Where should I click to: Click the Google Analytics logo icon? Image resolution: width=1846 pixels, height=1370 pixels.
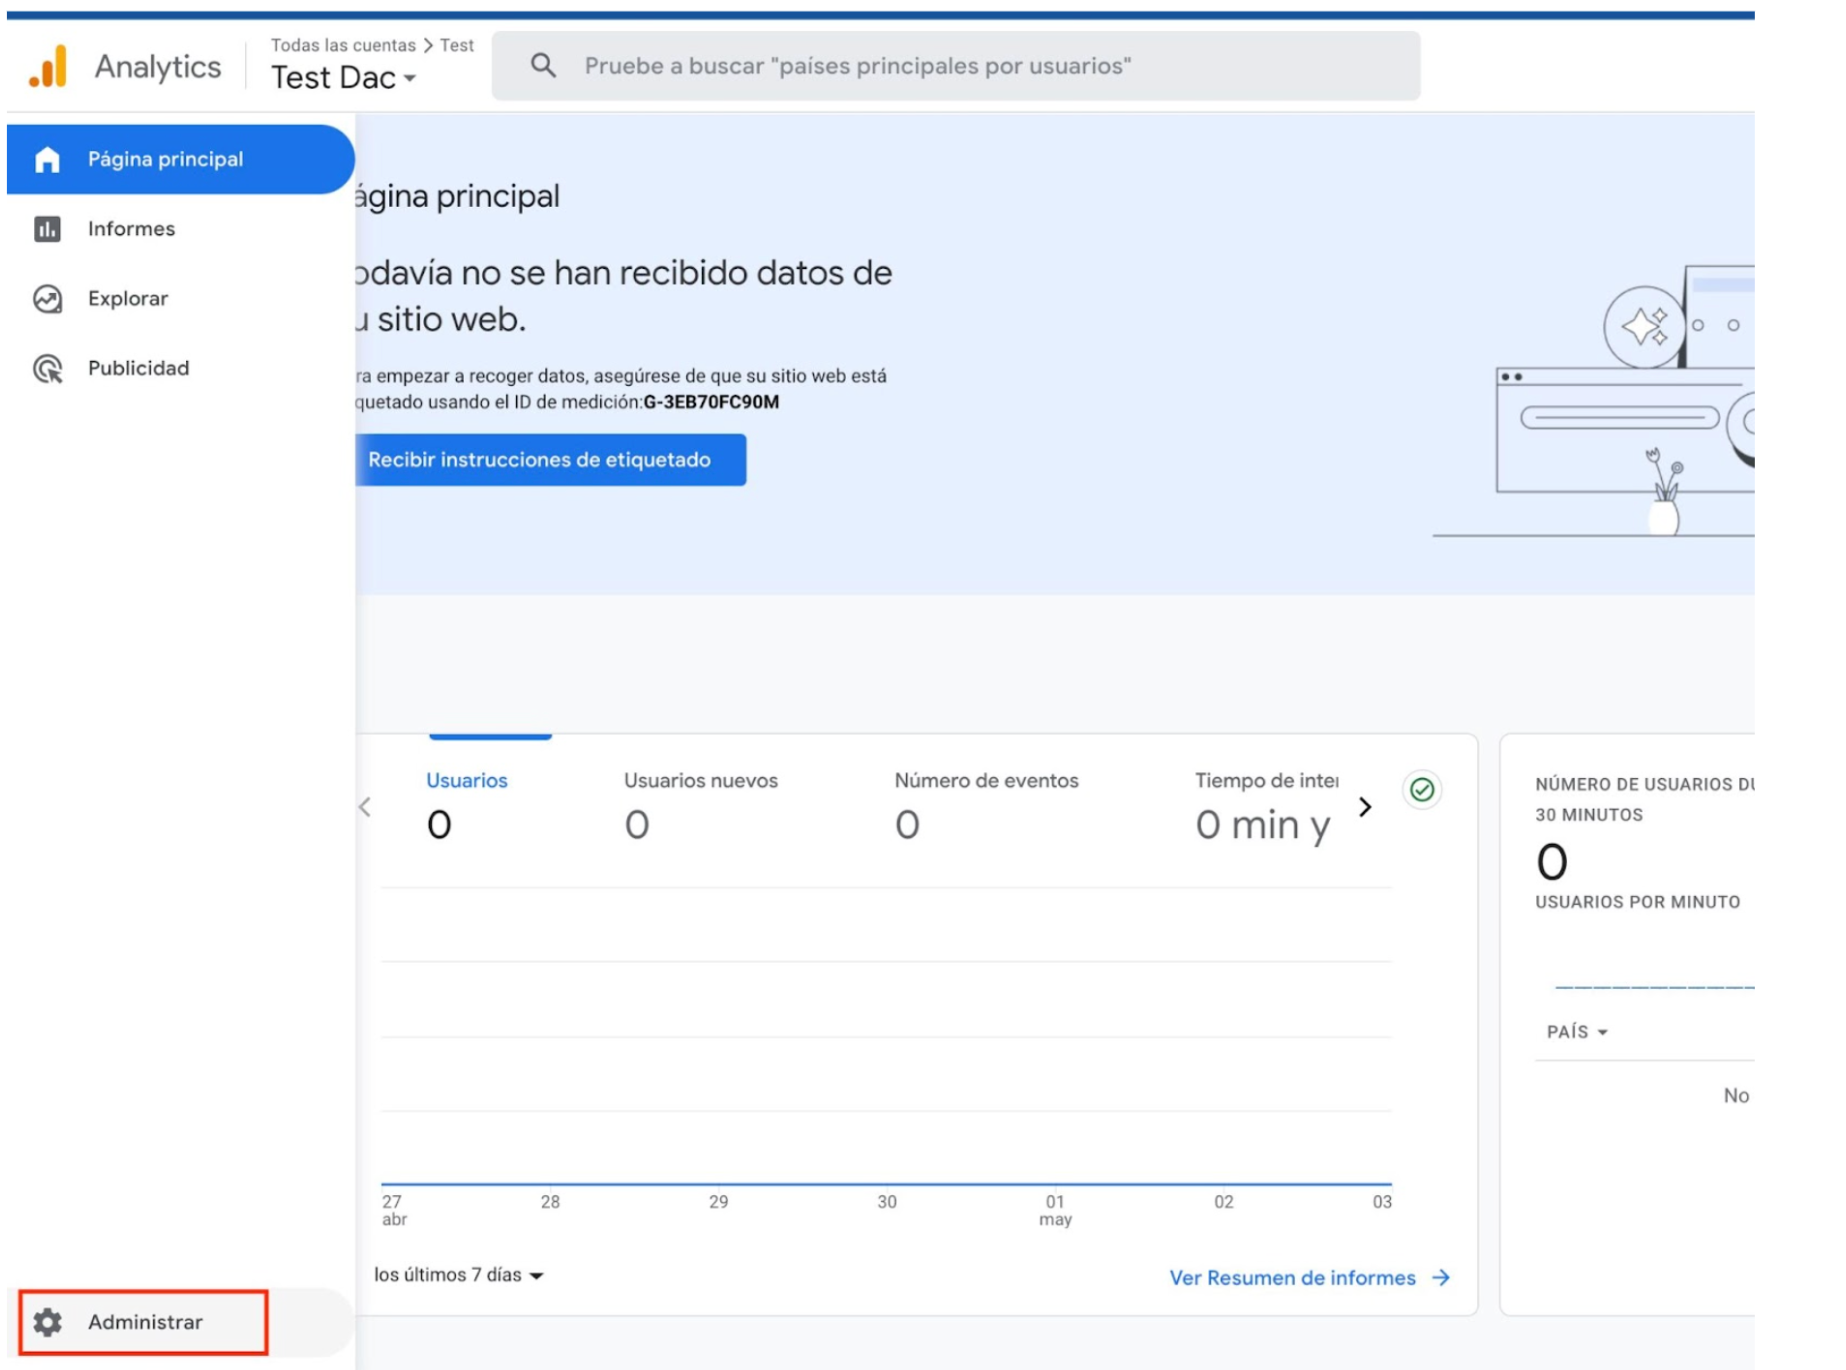[x=48, y=66]
